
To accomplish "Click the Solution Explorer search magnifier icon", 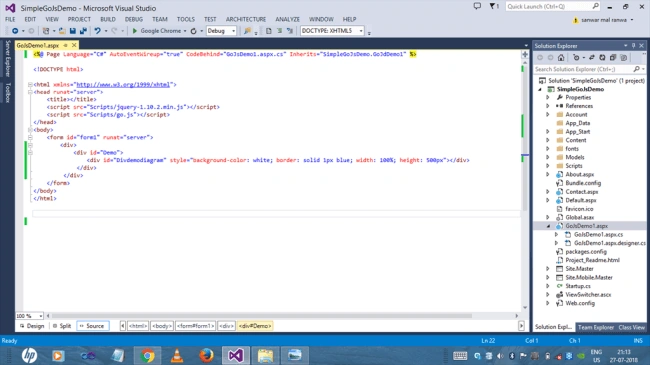I will point(637,69).
